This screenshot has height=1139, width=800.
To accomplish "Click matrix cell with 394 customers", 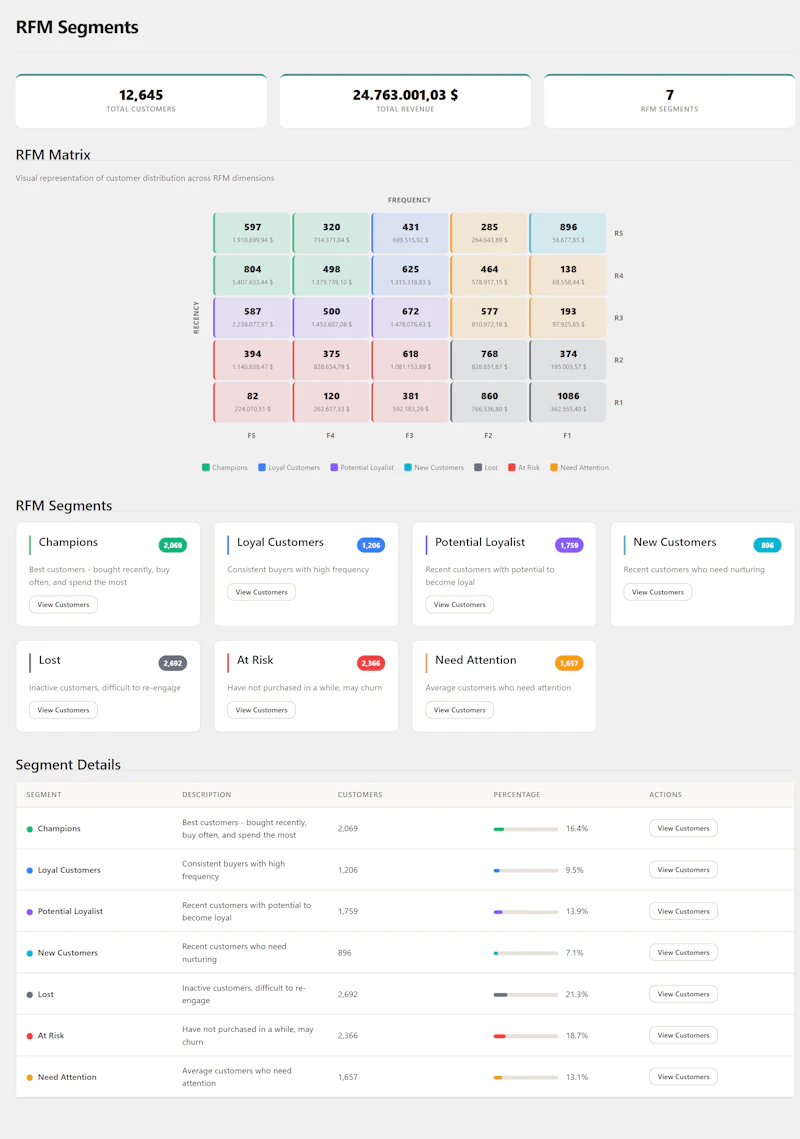I will pos(252,360).
